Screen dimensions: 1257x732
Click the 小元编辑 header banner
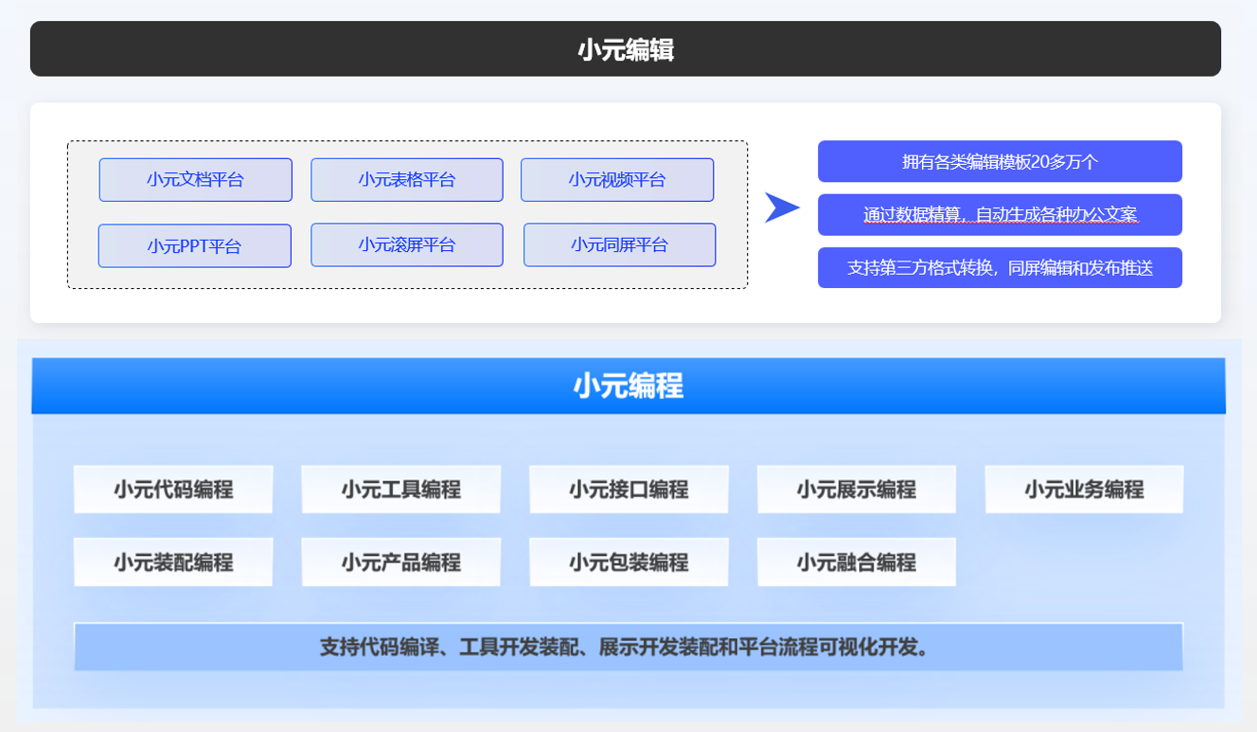(x=625, y=49)
